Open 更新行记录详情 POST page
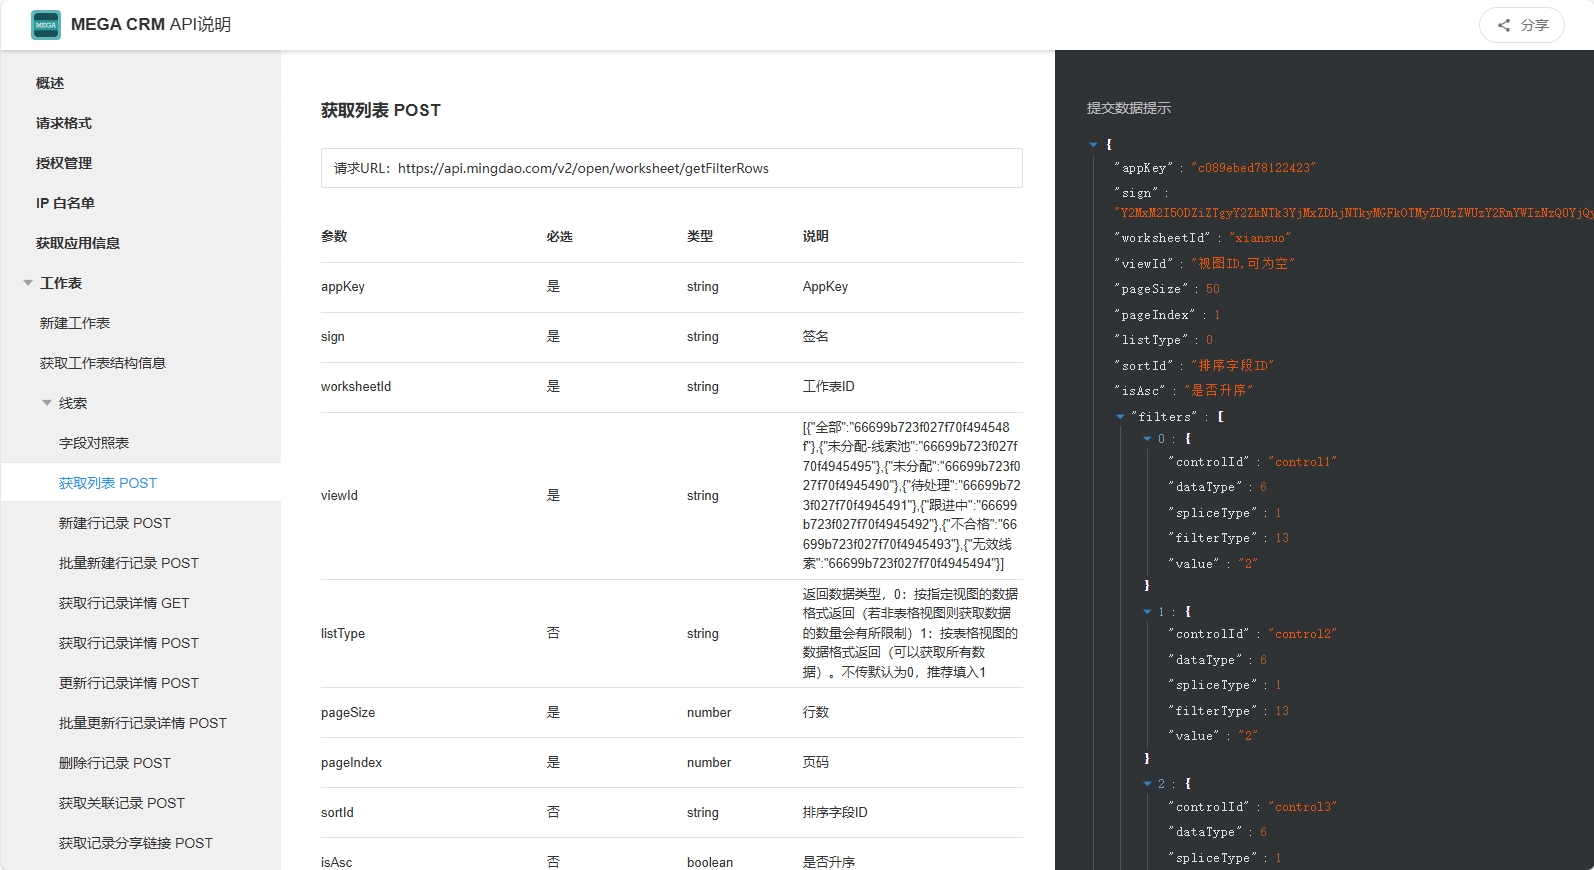The image size is (1594, 870). click(129, 683)
